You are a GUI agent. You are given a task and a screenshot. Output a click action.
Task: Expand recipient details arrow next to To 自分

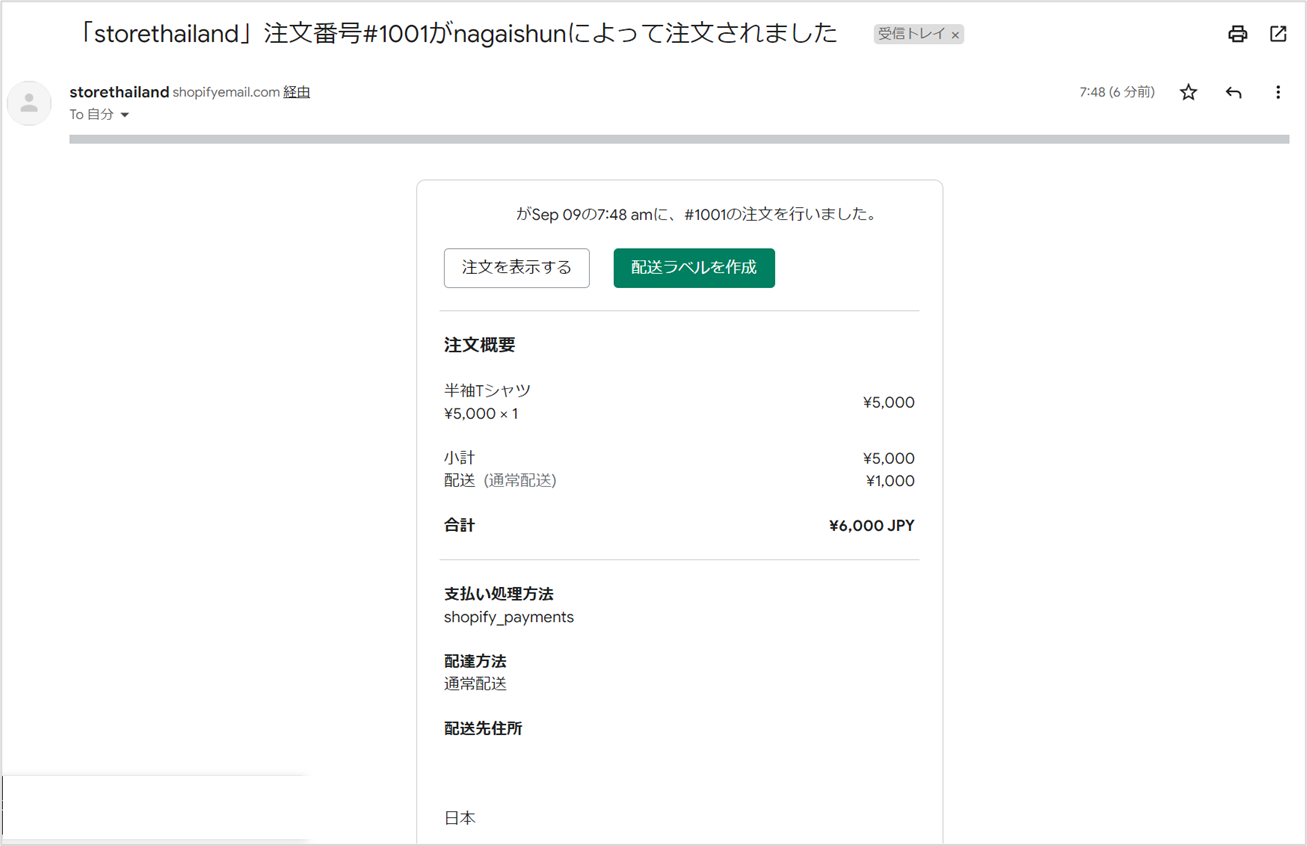click(125, 115)
